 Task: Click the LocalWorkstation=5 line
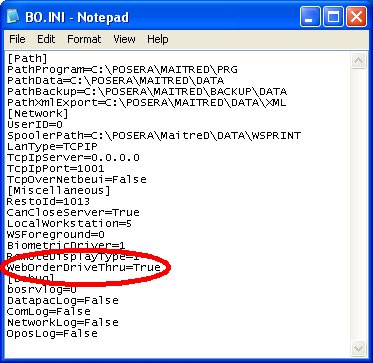point(69,224)
